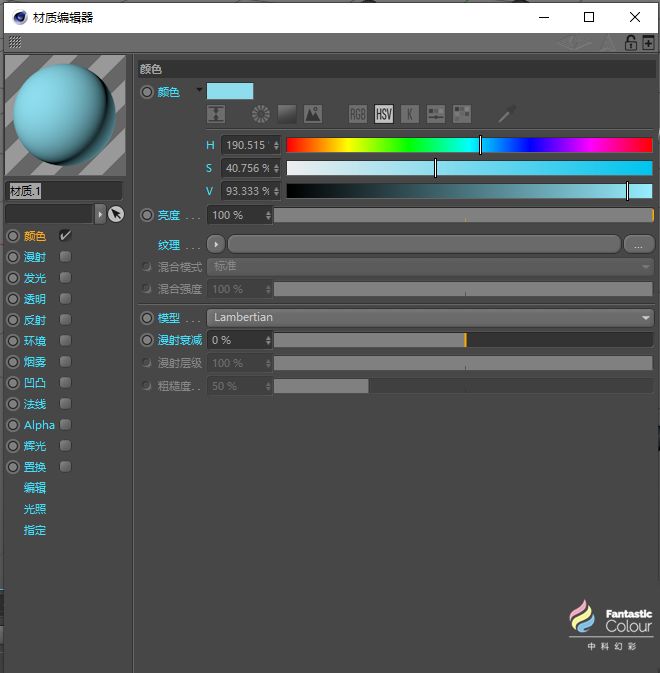Switch to Kelvin K color mode
Image resolution: width=660 pixels, height=673 pixels.
coord(410,114)
